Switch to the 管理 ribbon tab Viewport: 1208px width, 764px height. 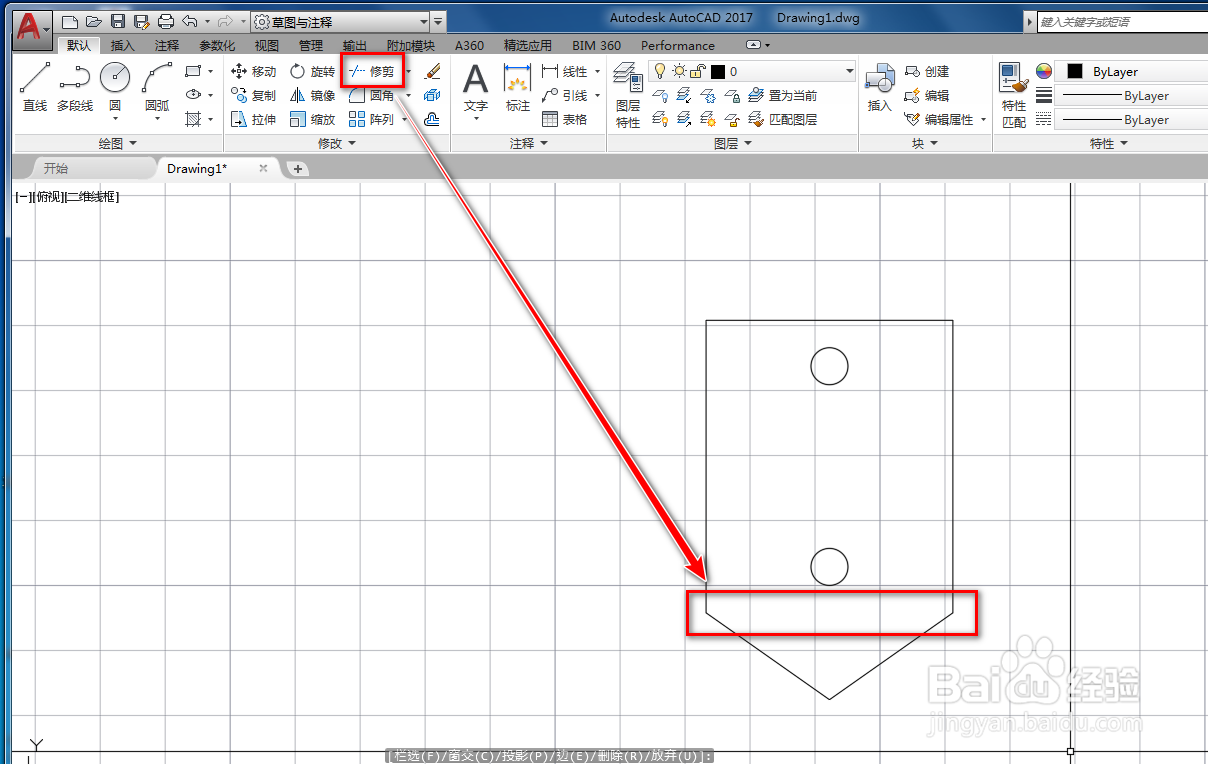311,45
